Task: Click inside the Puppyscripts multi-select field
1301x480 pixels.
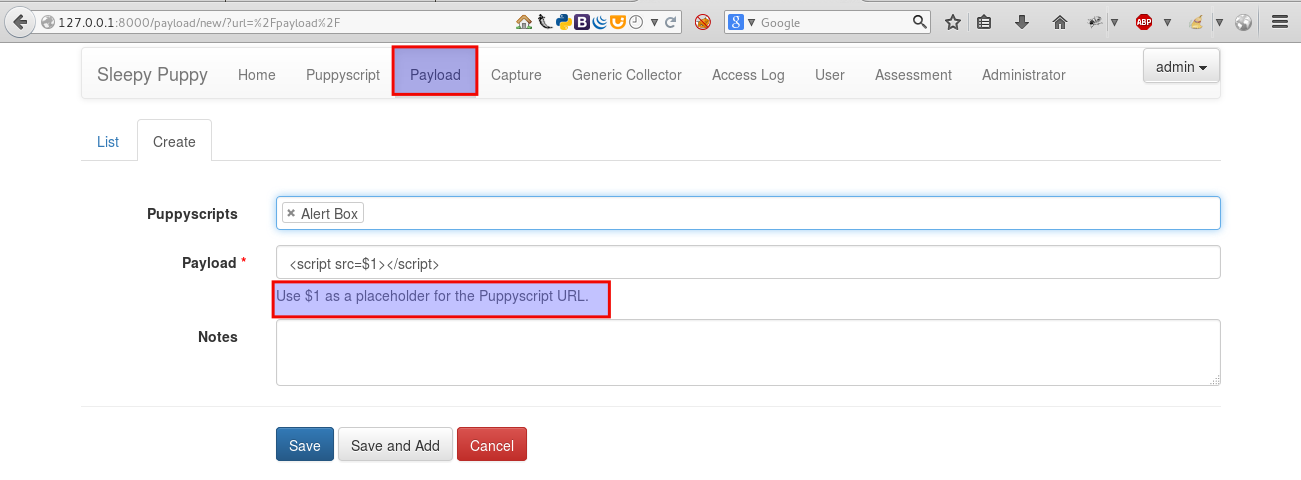Action: pyautogui.click(x=748, y=213)
